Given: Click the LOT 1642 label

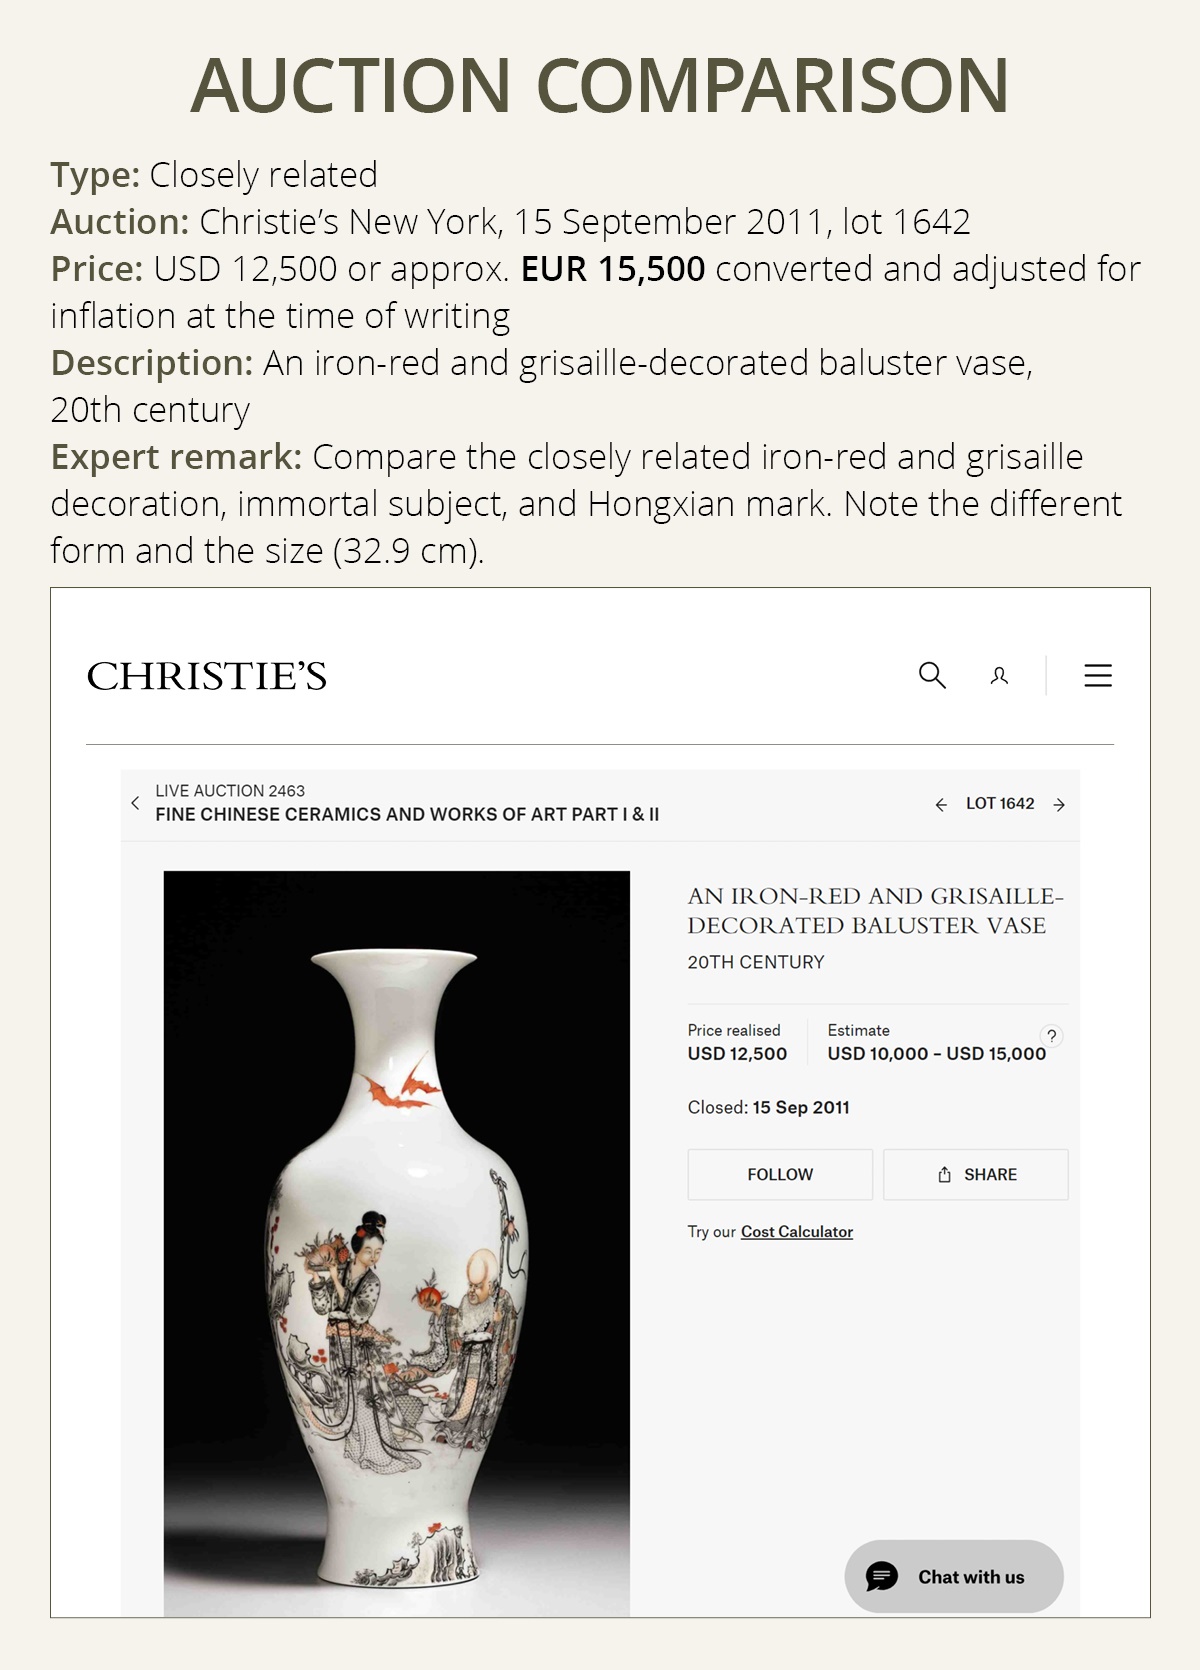Looking at the screenshot, I should (x=1000, y=804).
